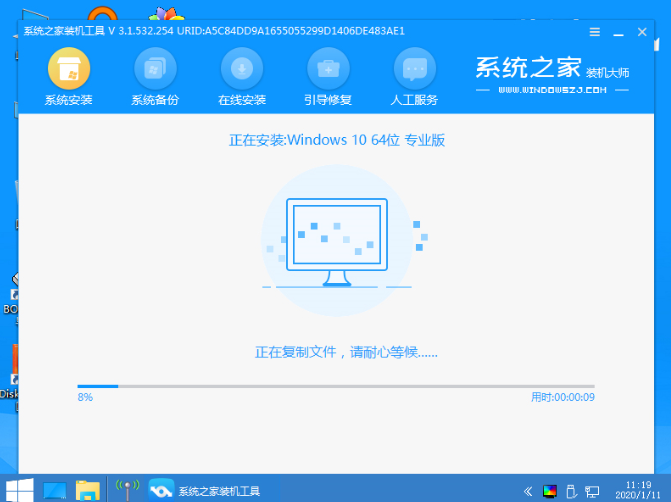Expand hidden system tray icons
671x502 pixels.
528,490
